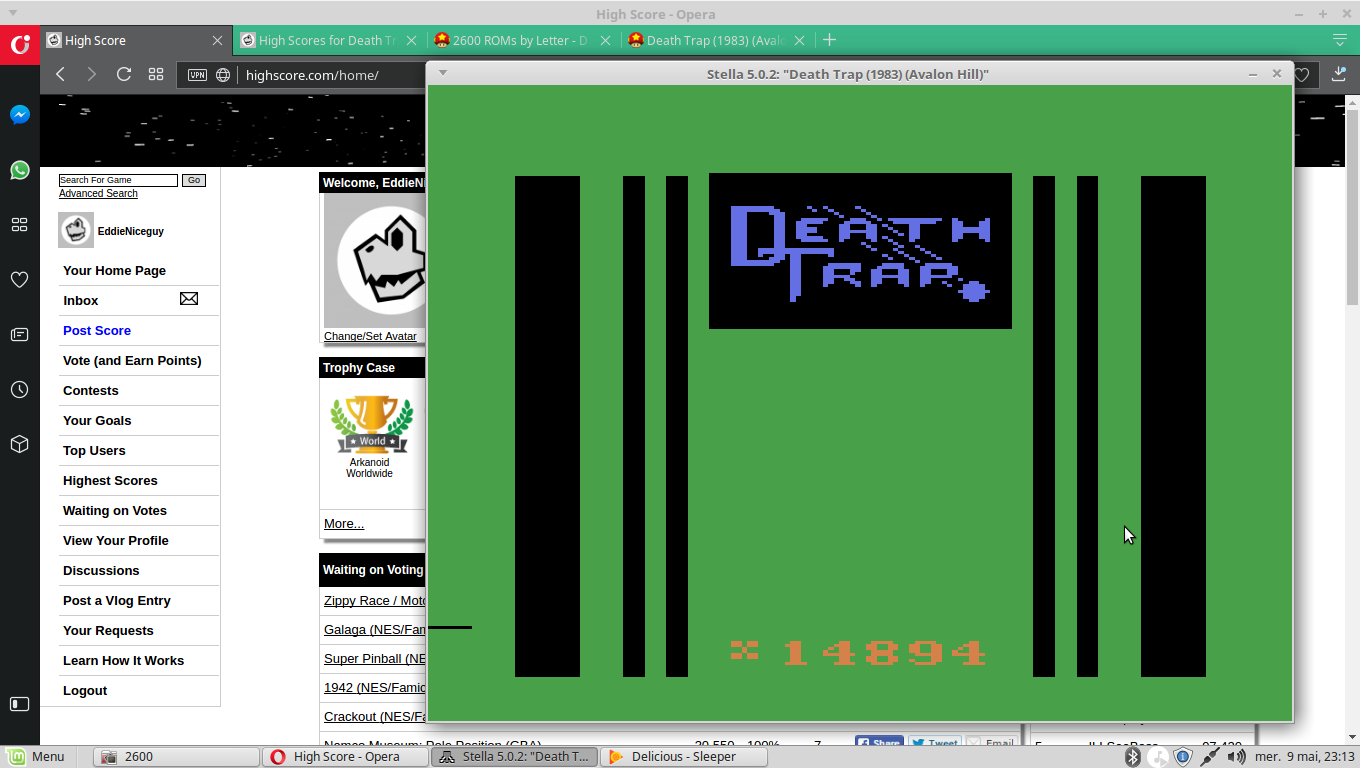Click the Go search button
Screen dimensions: 1360x768
click(x=194, y=180)
